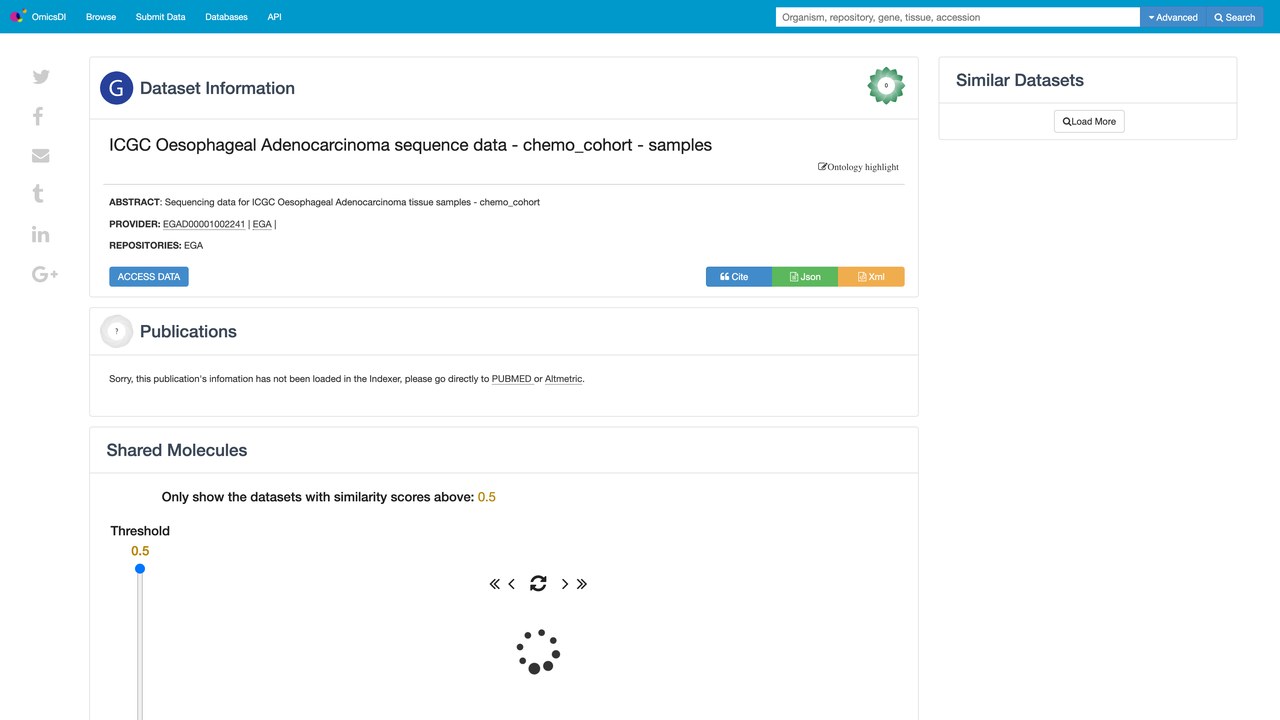1280x720 pixels.
Task: Open Submit Data page
Action: pos(160,17)
